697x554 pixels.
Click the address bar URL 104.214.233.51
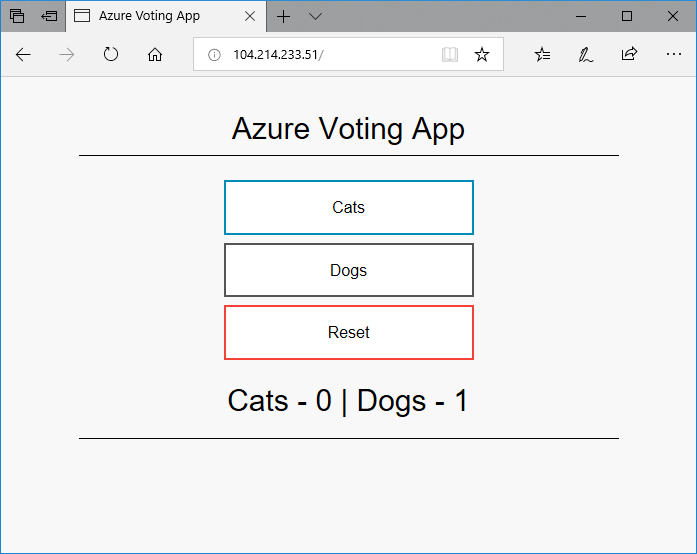click(x=278, y=55)
